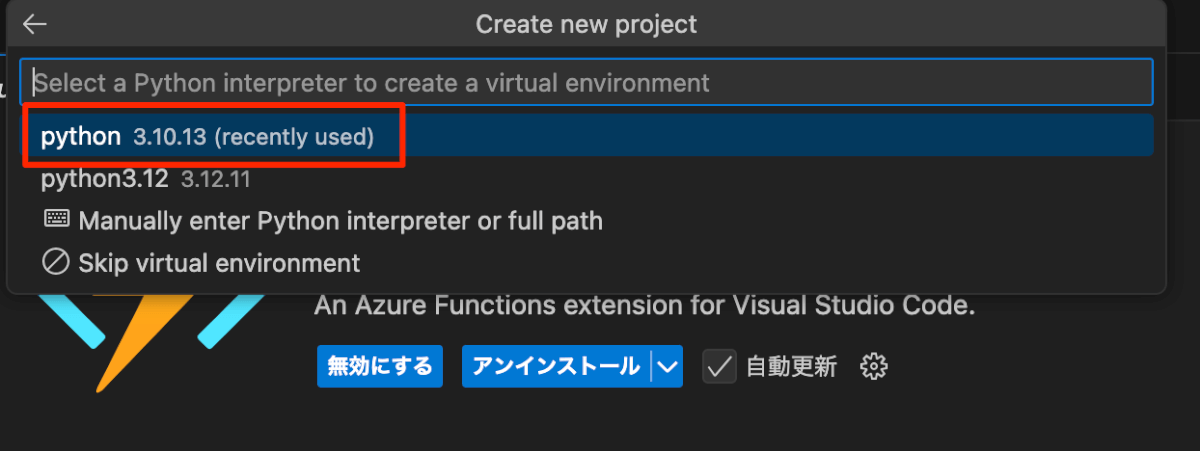The width and height of the screenshot is (1200, 451).
Task: Expand the アンインストール dropdown arrow
Action: click(x=668, y=367)
